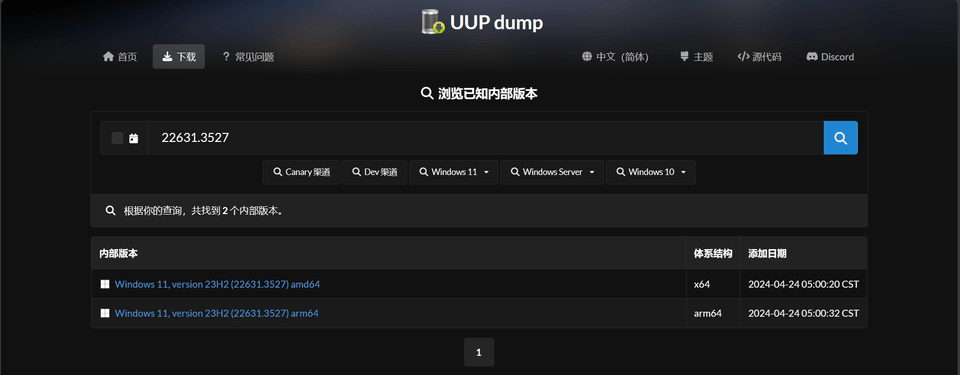Viewport: 960px width, 375px height.
Task: Click the 体系结构 column header
Action: click(713, 253)
